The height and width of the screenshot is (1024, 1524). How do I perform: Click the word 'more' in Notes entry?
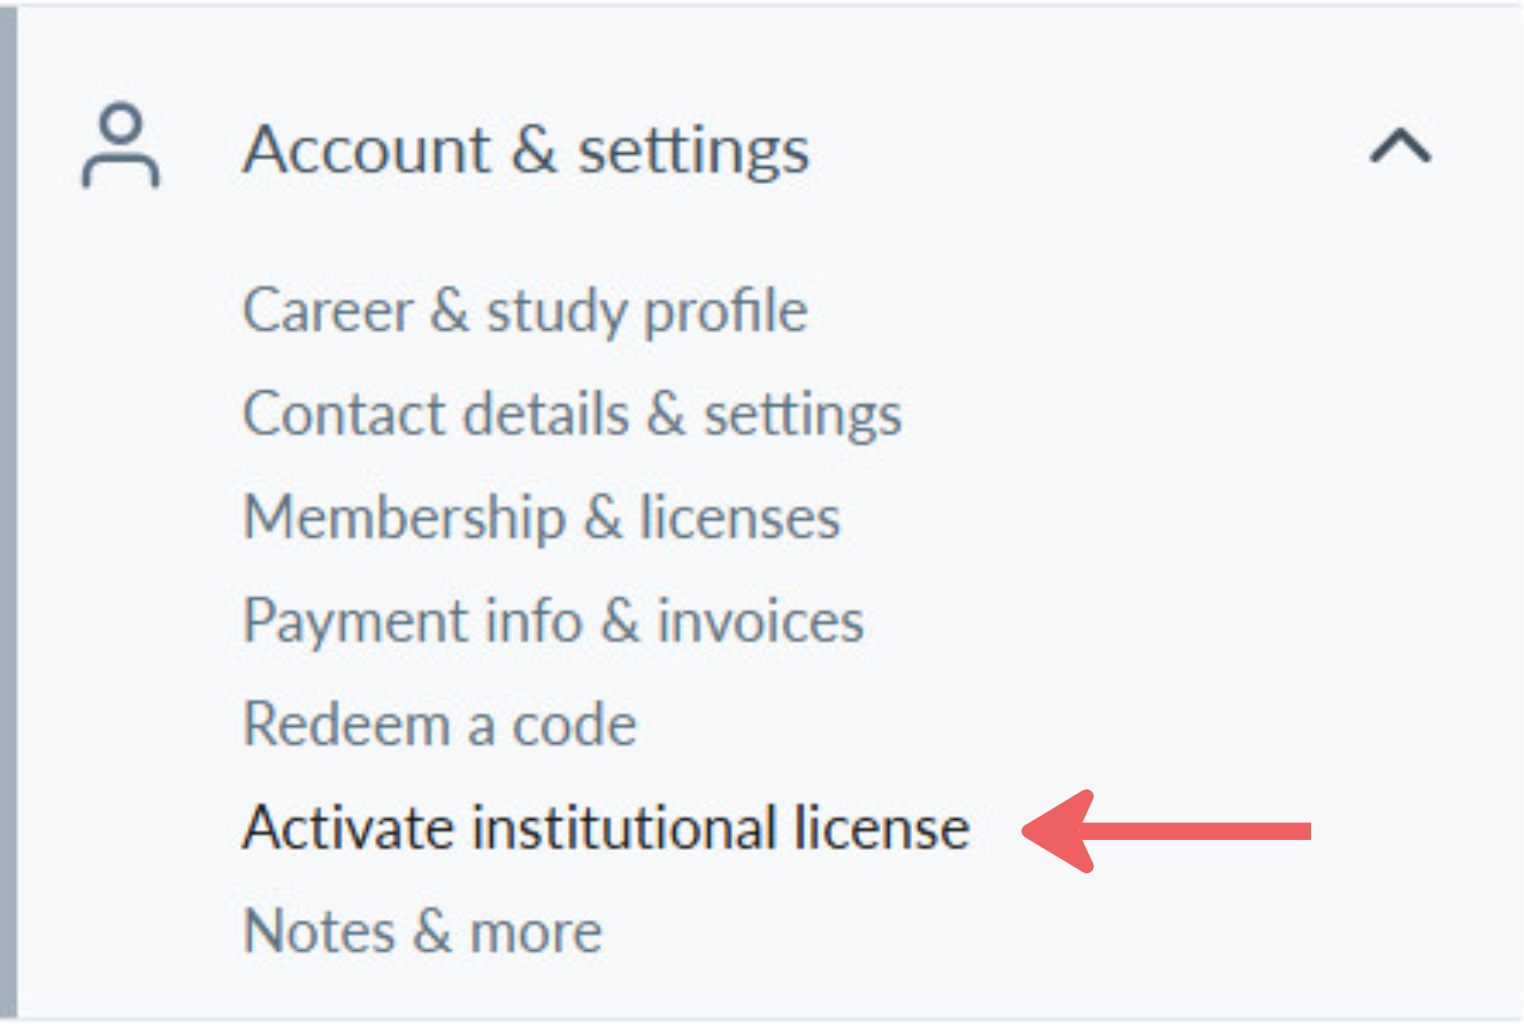(536, 933)
